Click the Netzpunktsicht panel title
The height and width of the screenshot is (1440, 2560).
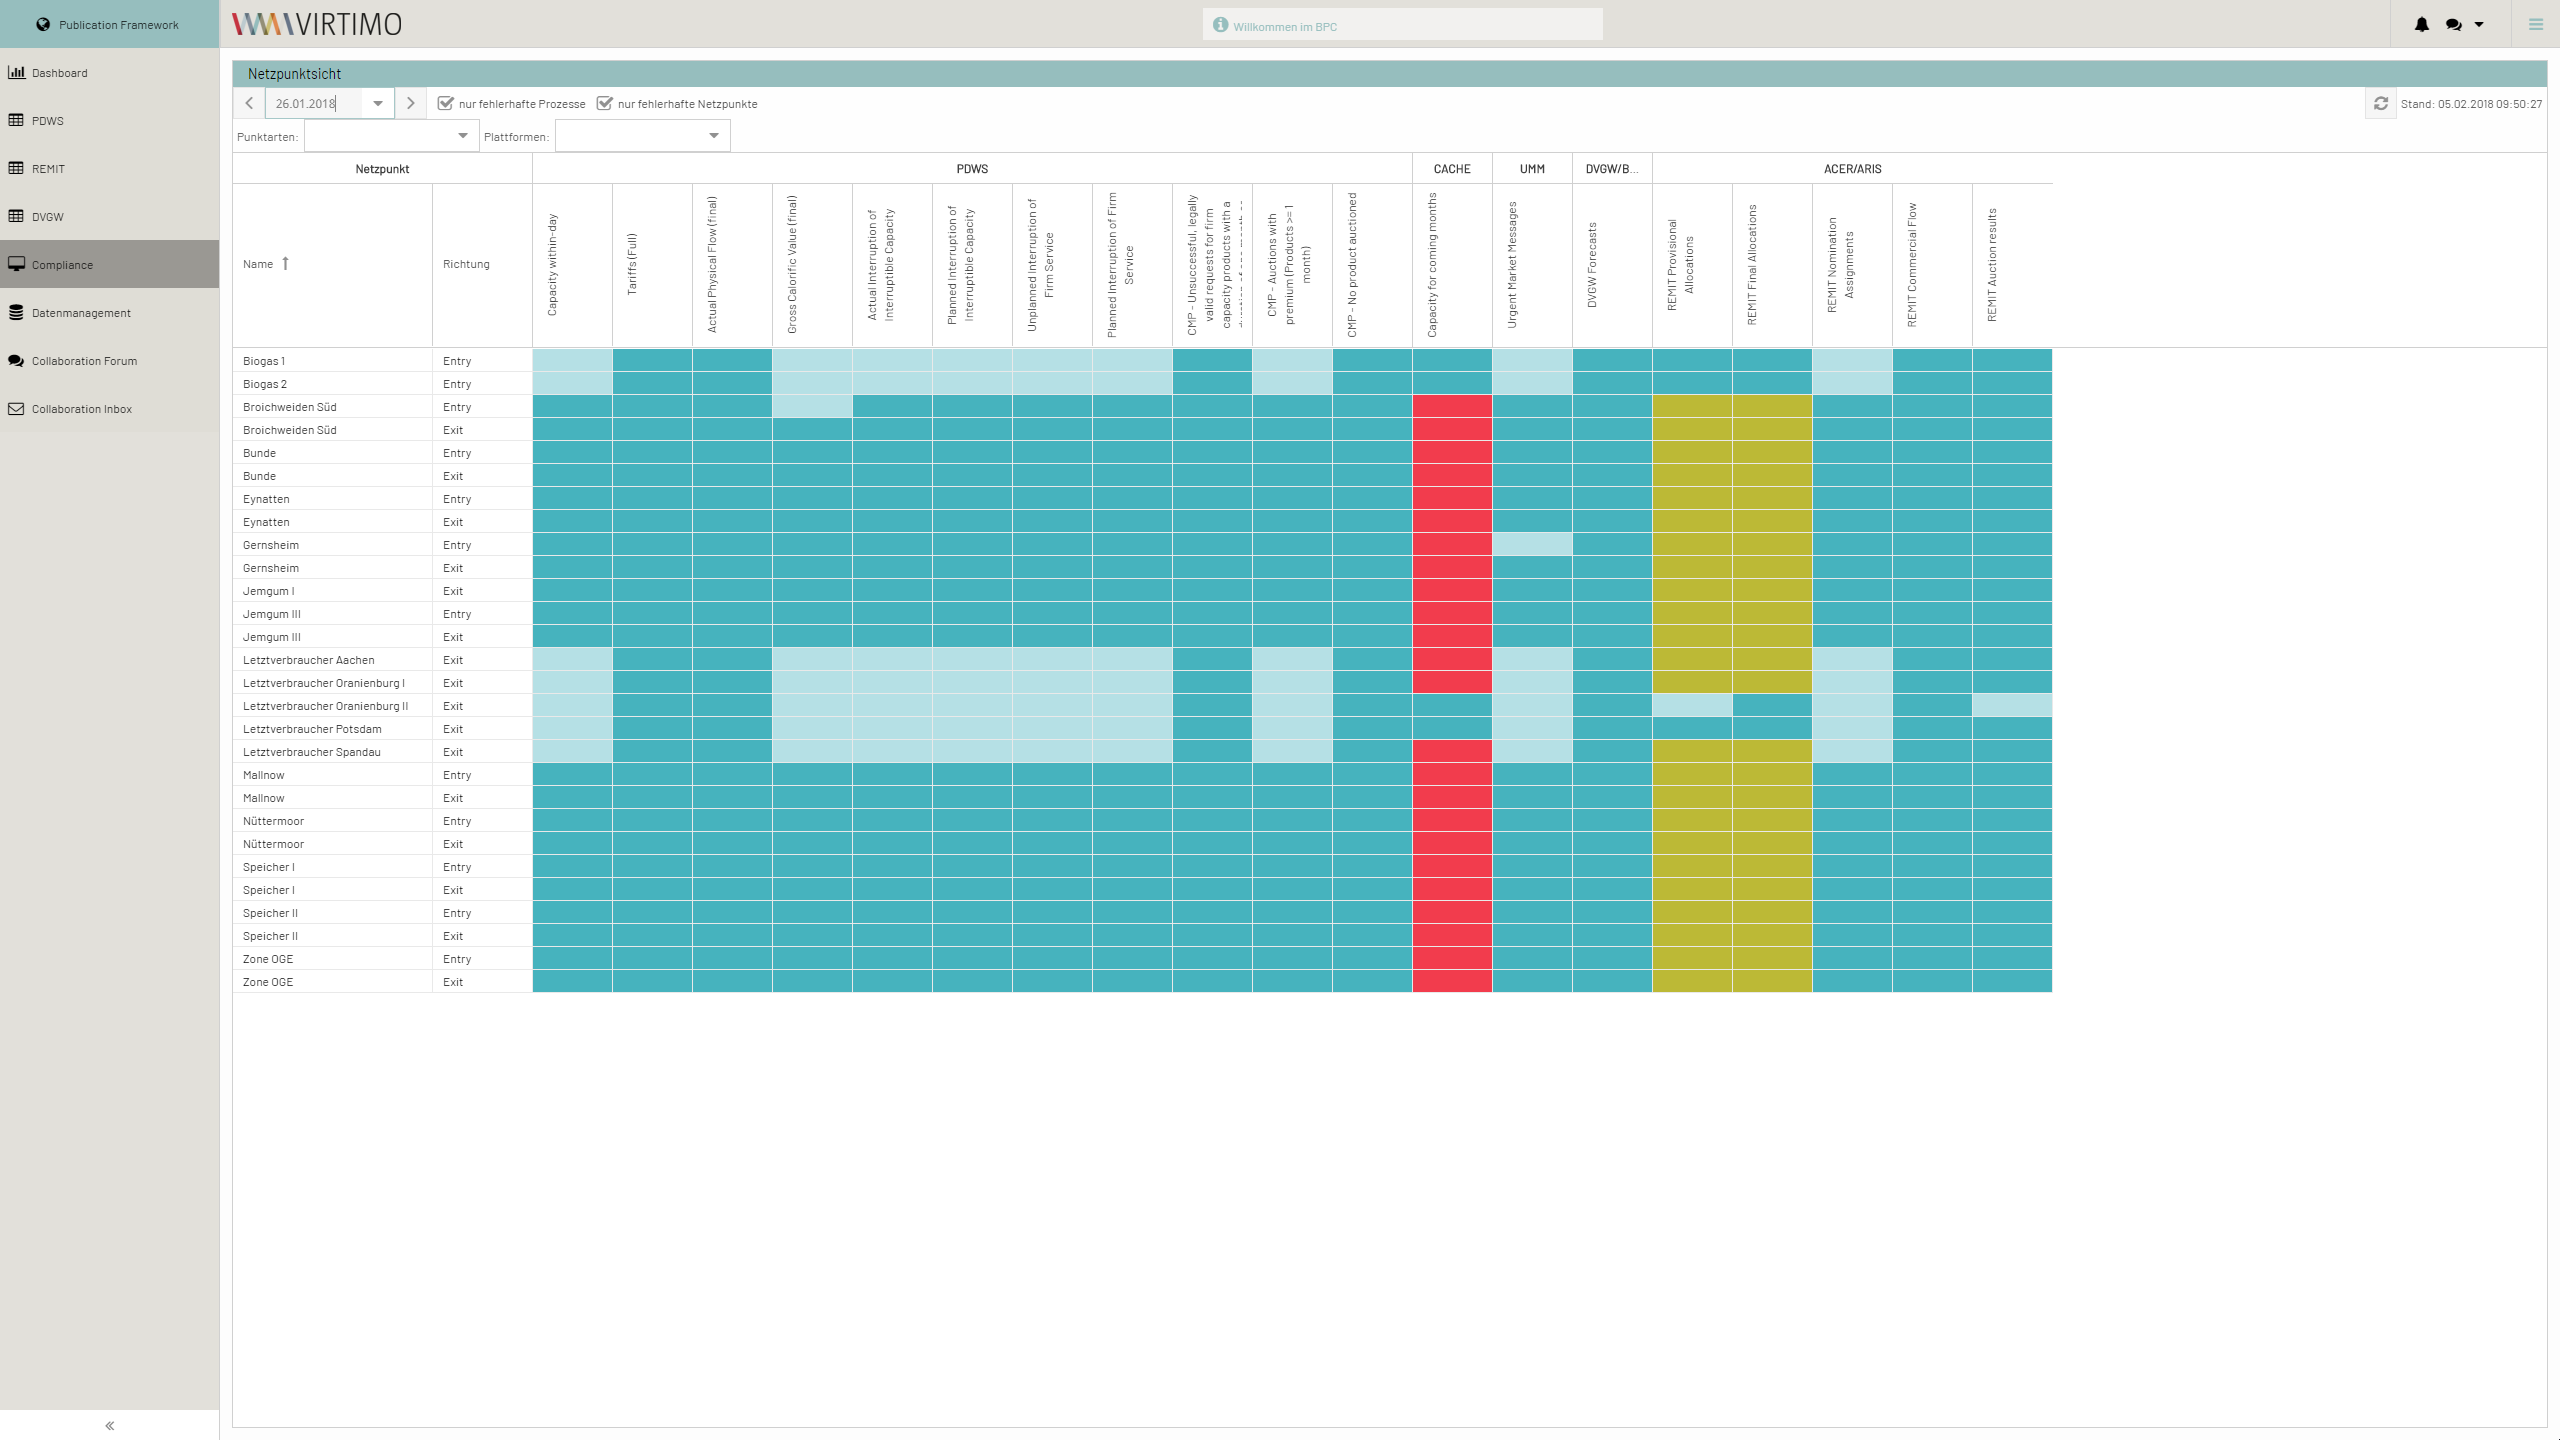click(x=294, y=74)
